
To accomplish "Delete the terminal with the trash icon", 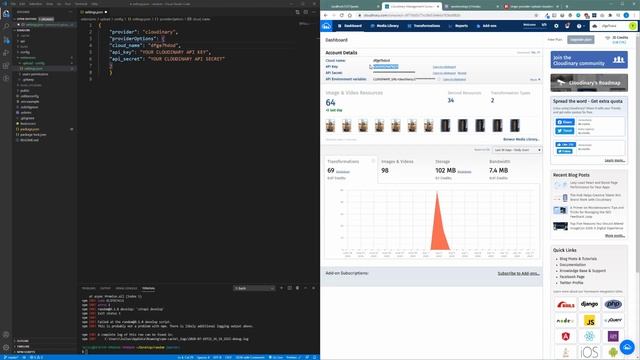I will [297, 288].
